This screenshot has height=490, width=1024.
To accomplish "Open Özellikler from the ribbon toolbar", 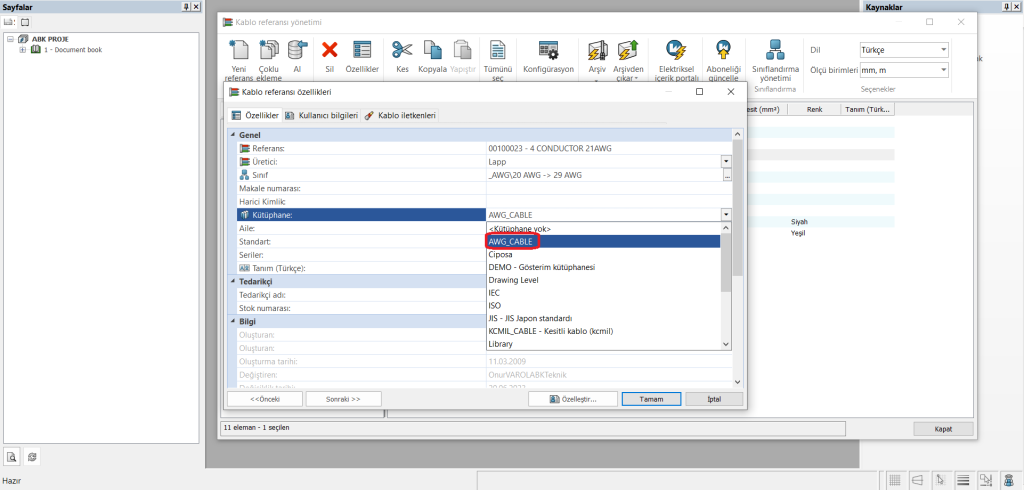I will point(361,50).
